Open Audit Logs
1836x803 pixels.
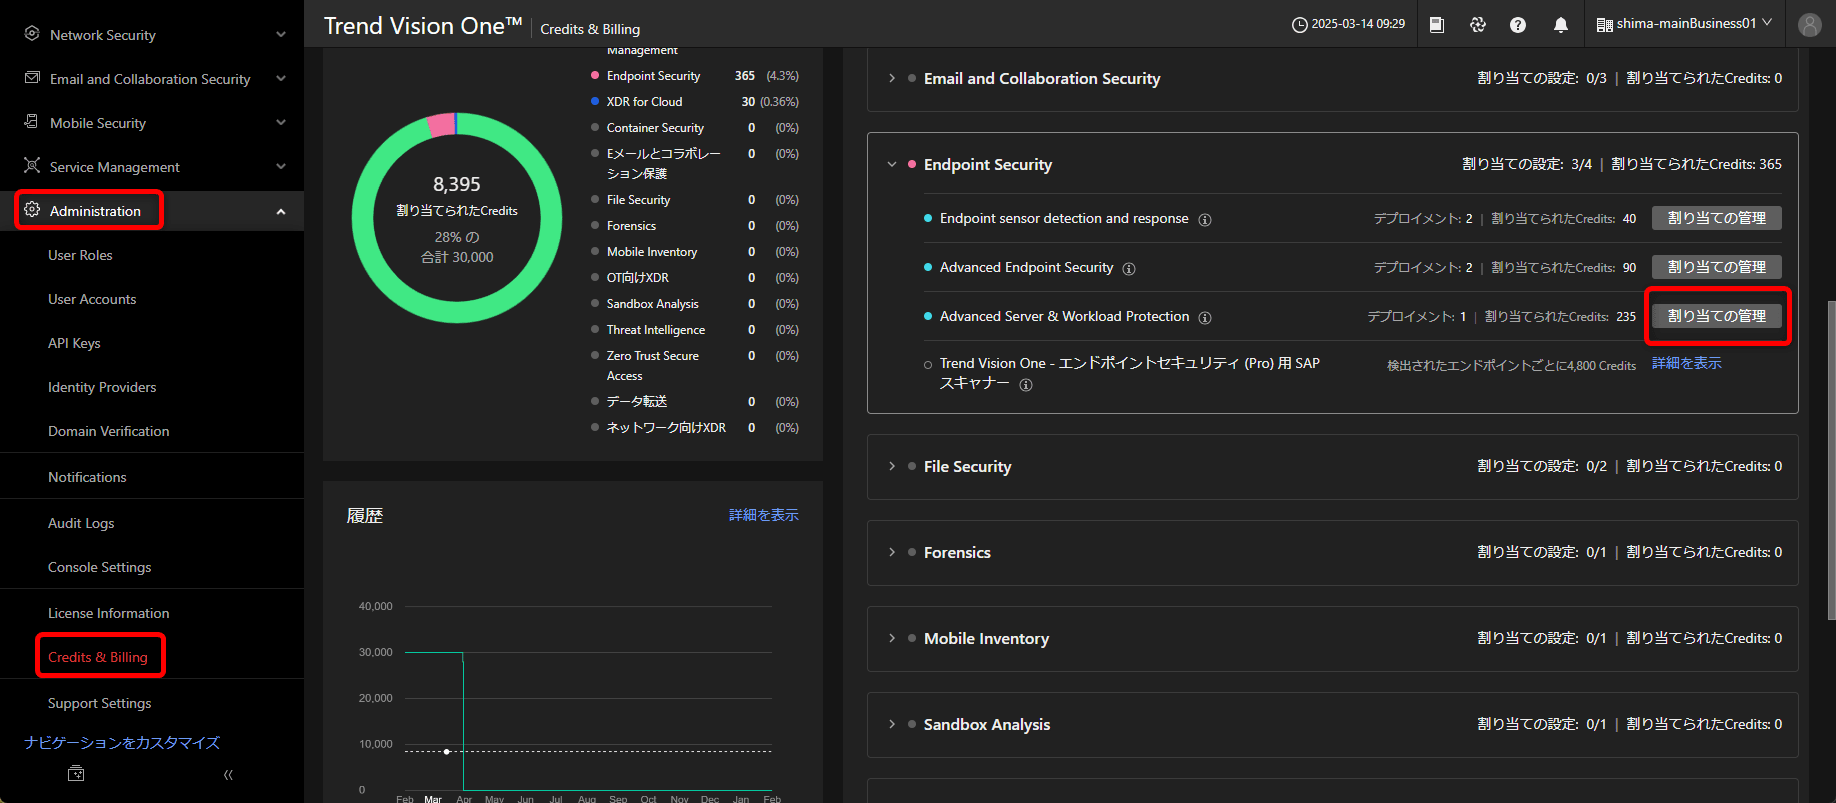[x=81, y=523]
